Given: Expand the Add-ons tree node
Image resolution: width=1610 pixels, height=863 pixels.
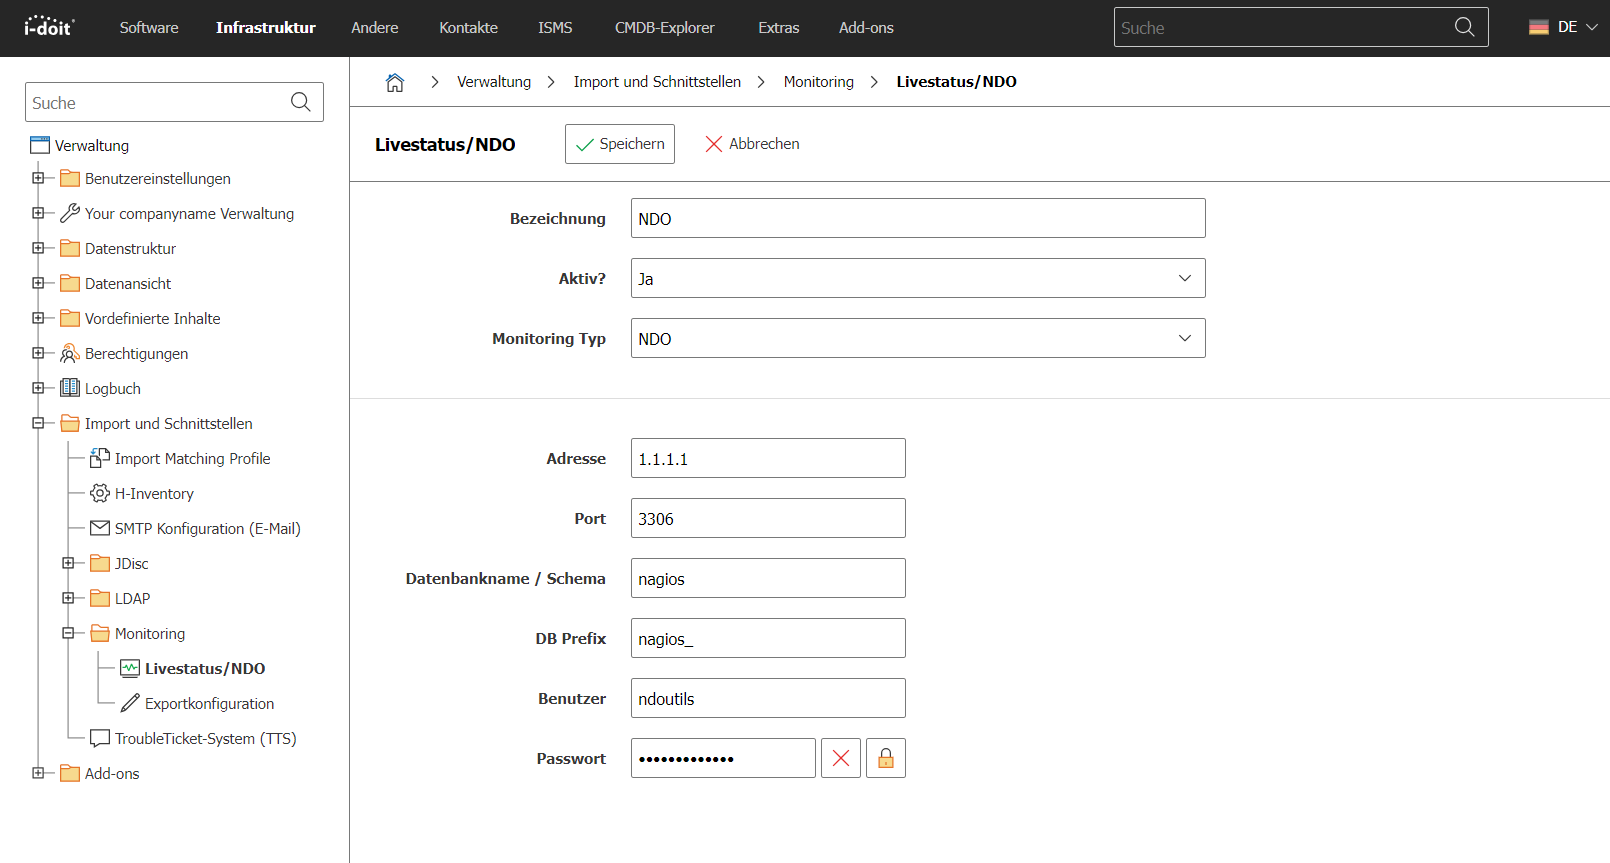Looking at the screenshot, I should point(38,773).
